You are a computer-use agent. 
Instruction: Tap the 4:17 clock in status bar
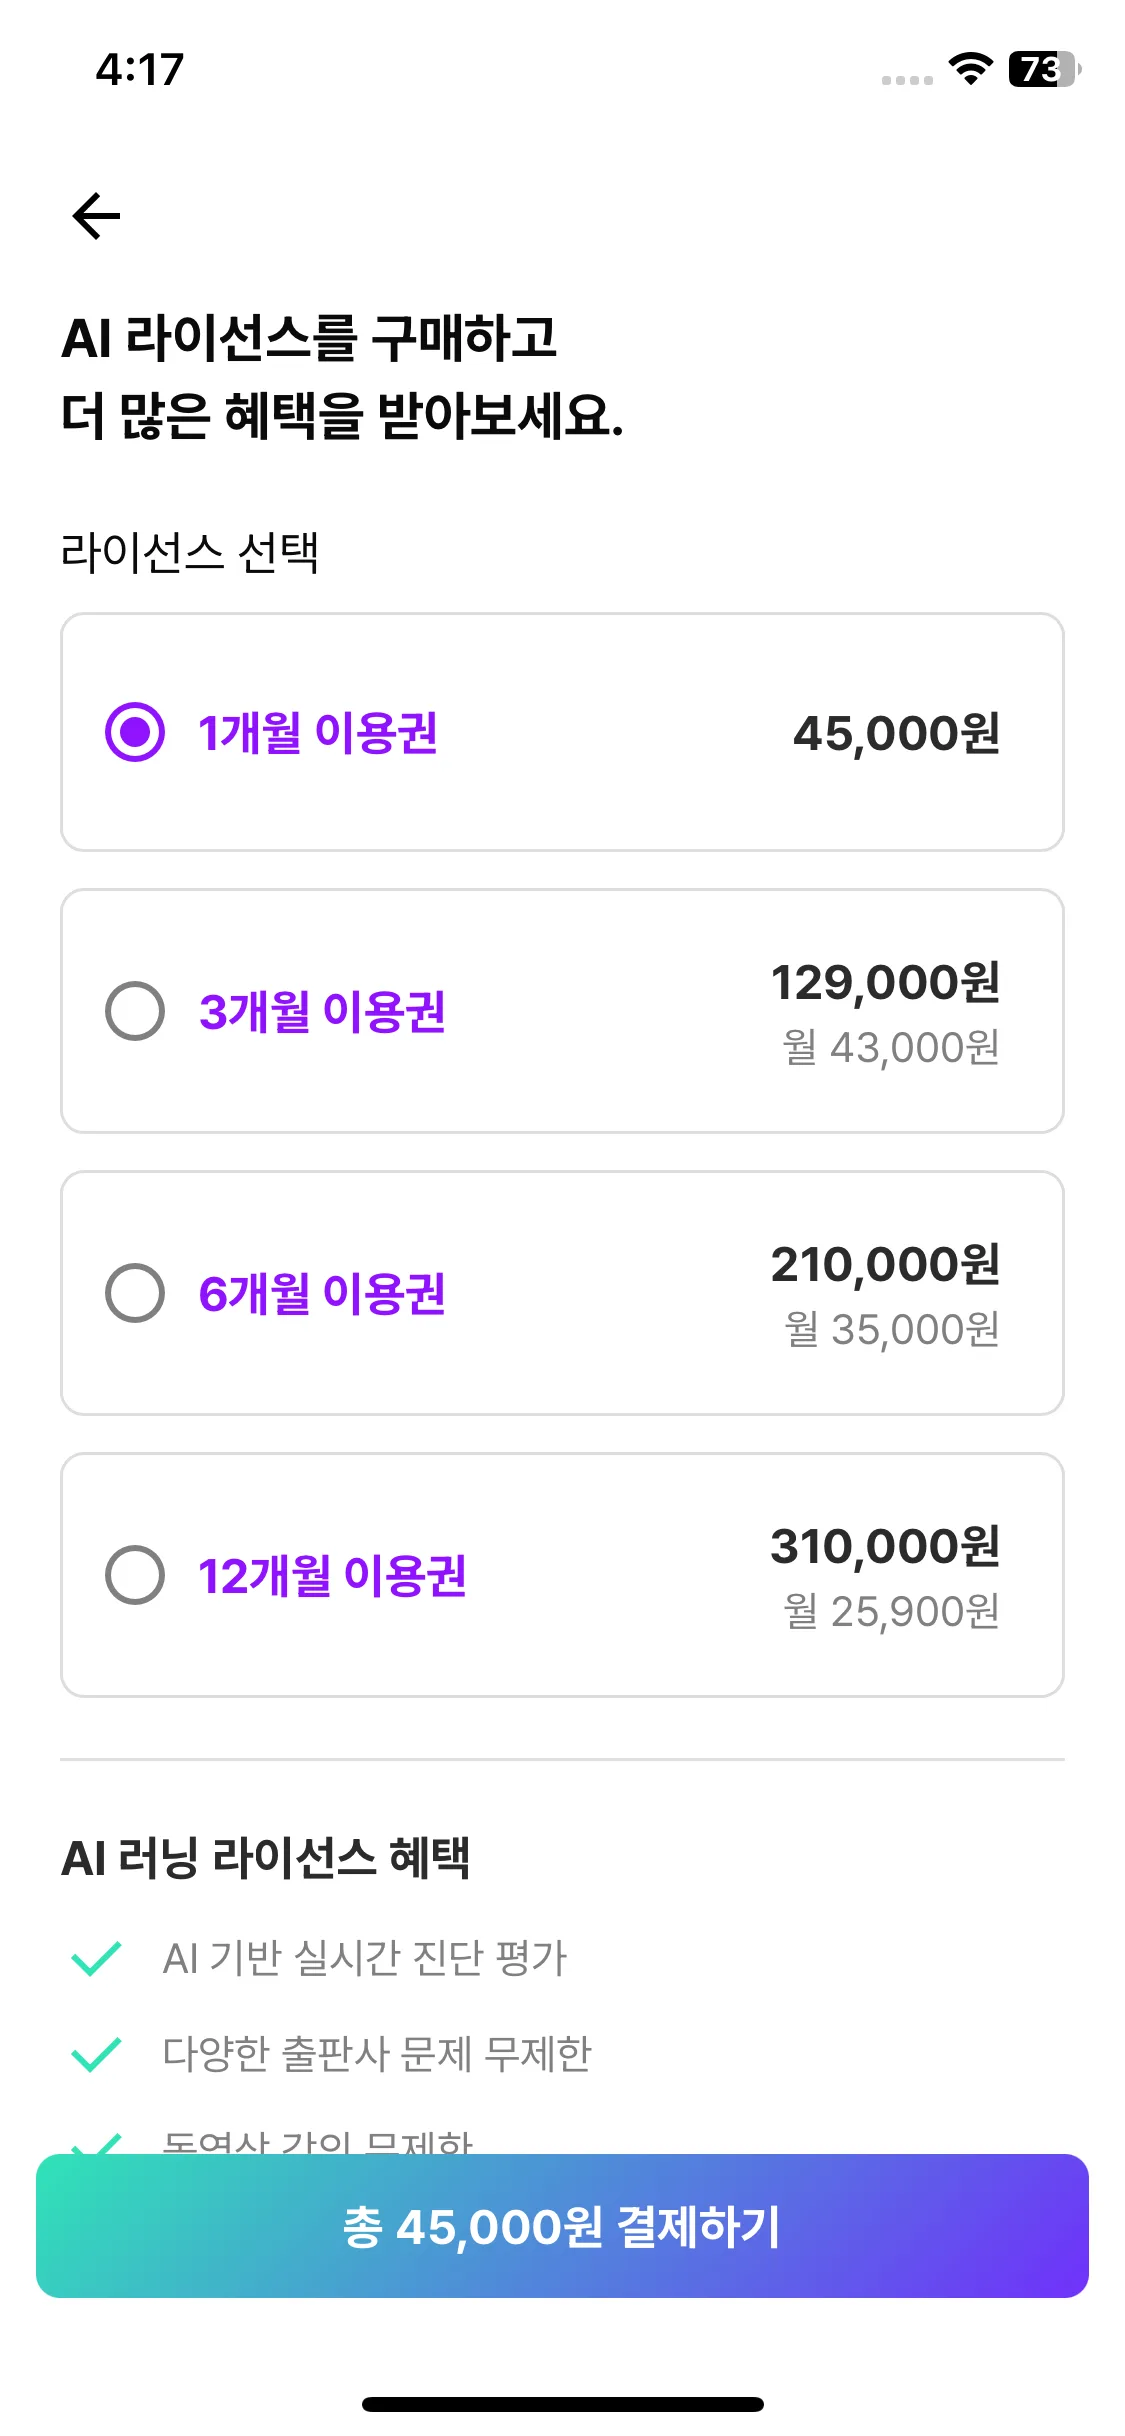pyautogui.click(x=140, y=70)
